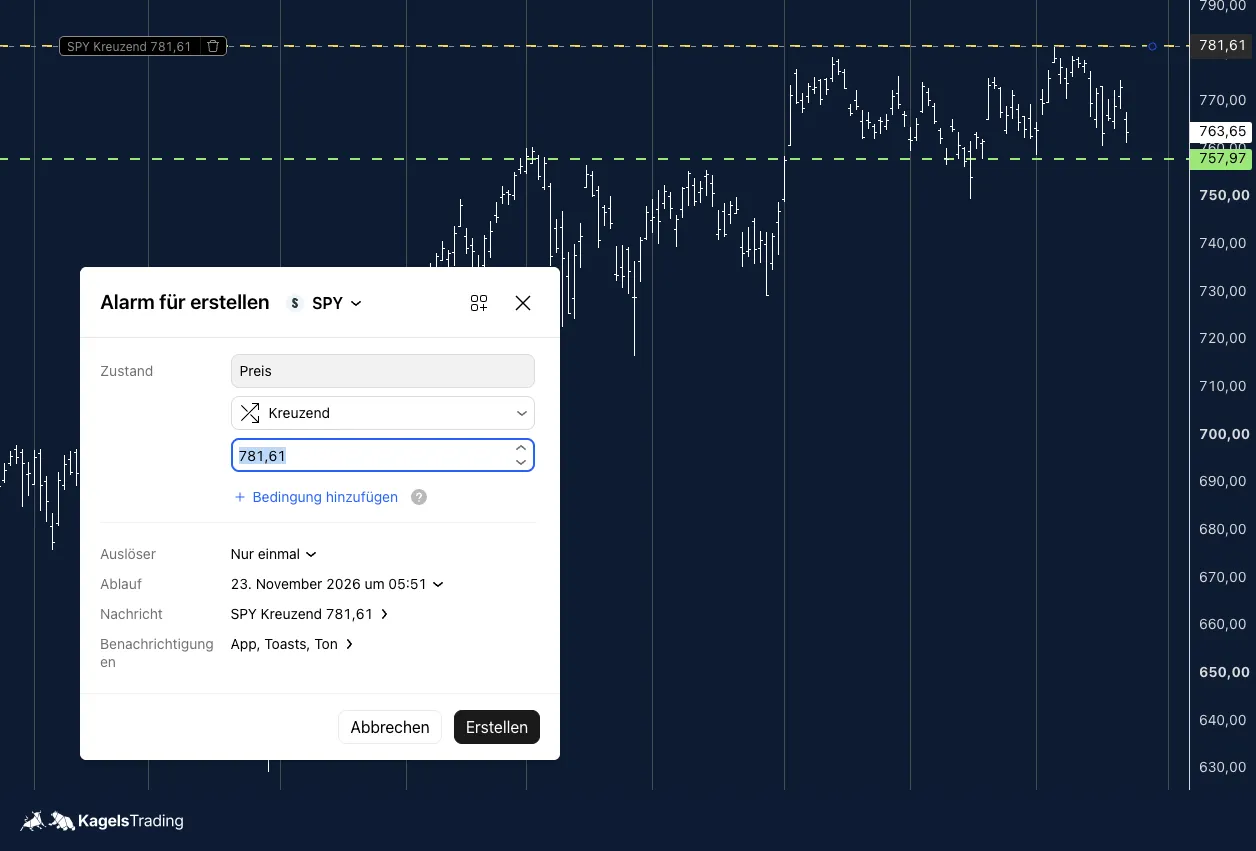1256x851 pixels.
Task: Click the green 757,97 price level label
Action: (1222, 158)
